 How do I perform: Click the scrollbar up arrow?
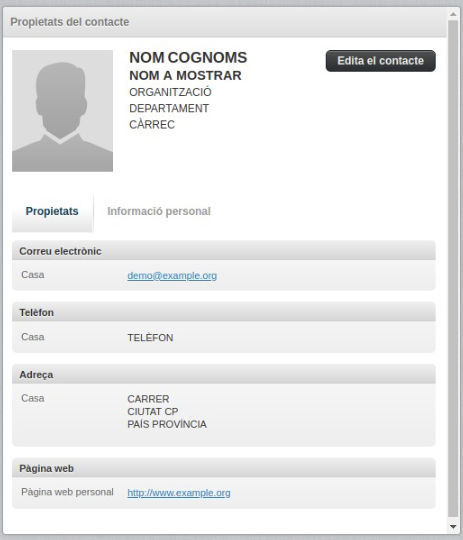point(453,14)
